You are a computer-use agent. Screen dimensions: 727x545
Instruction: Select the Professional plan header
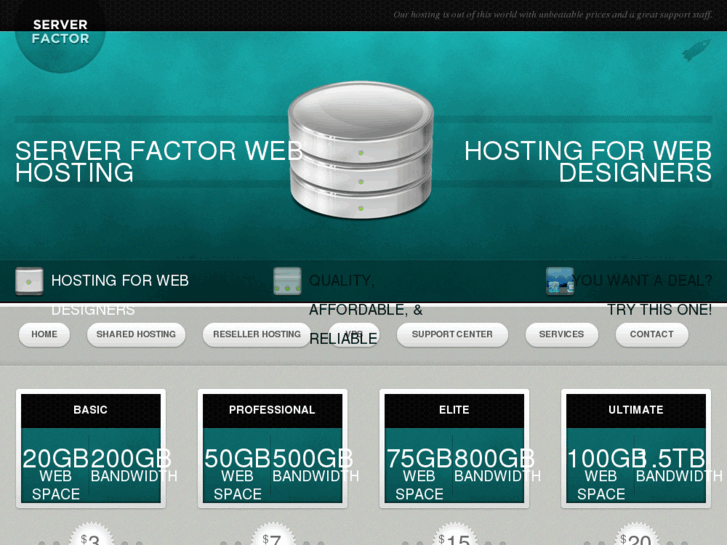273,410
